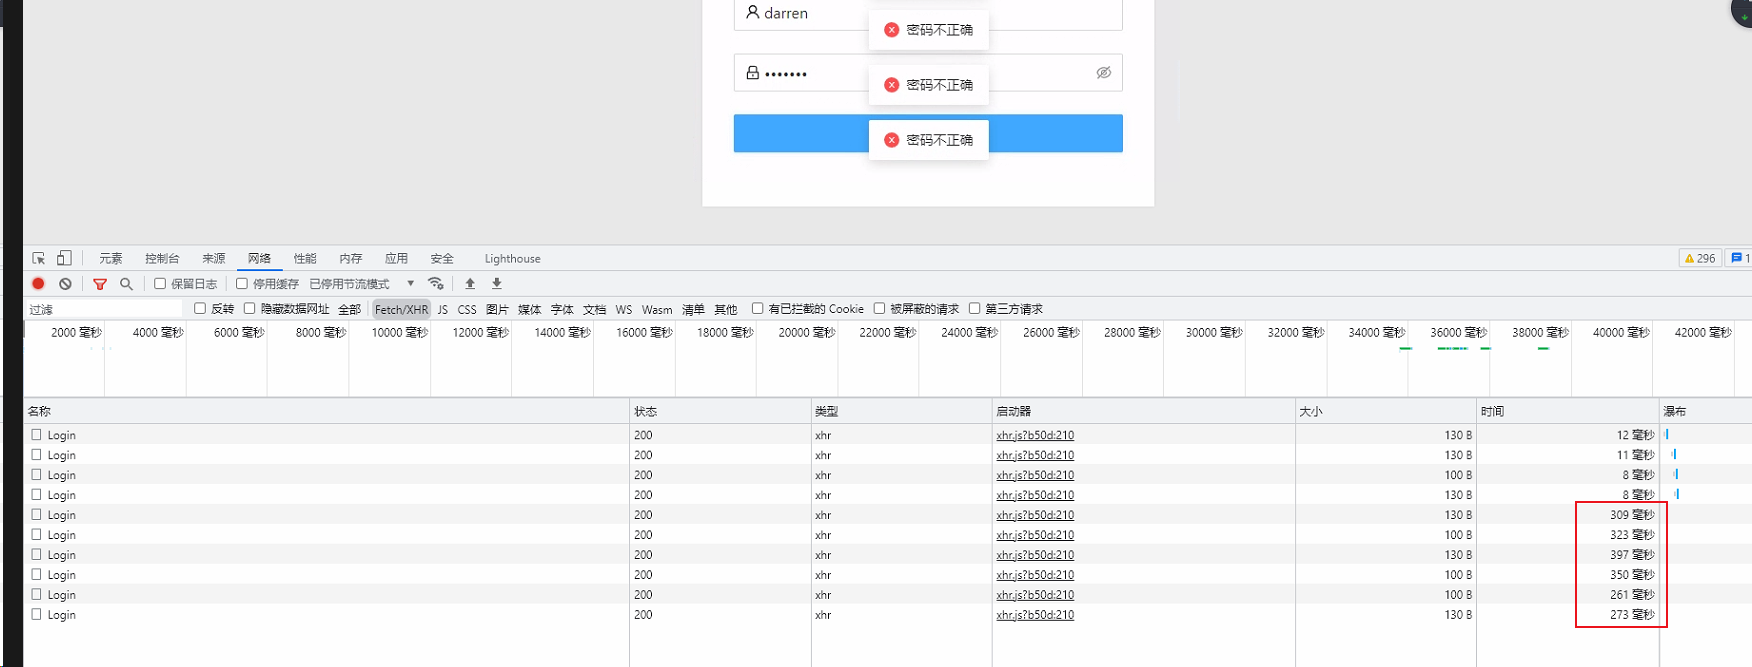The height and width of the screenshot is (667, 1752).
Task: Open the 性能 tab
Action: pos(305,258)
